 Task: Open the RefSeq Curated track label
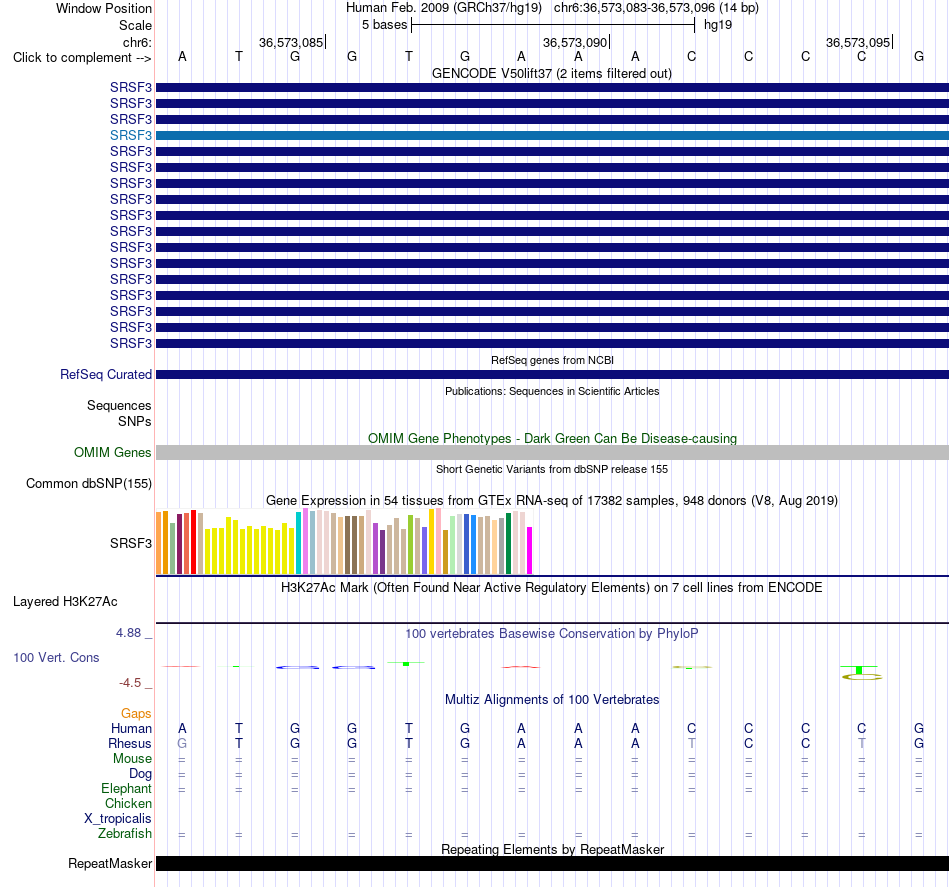point(105,374)
